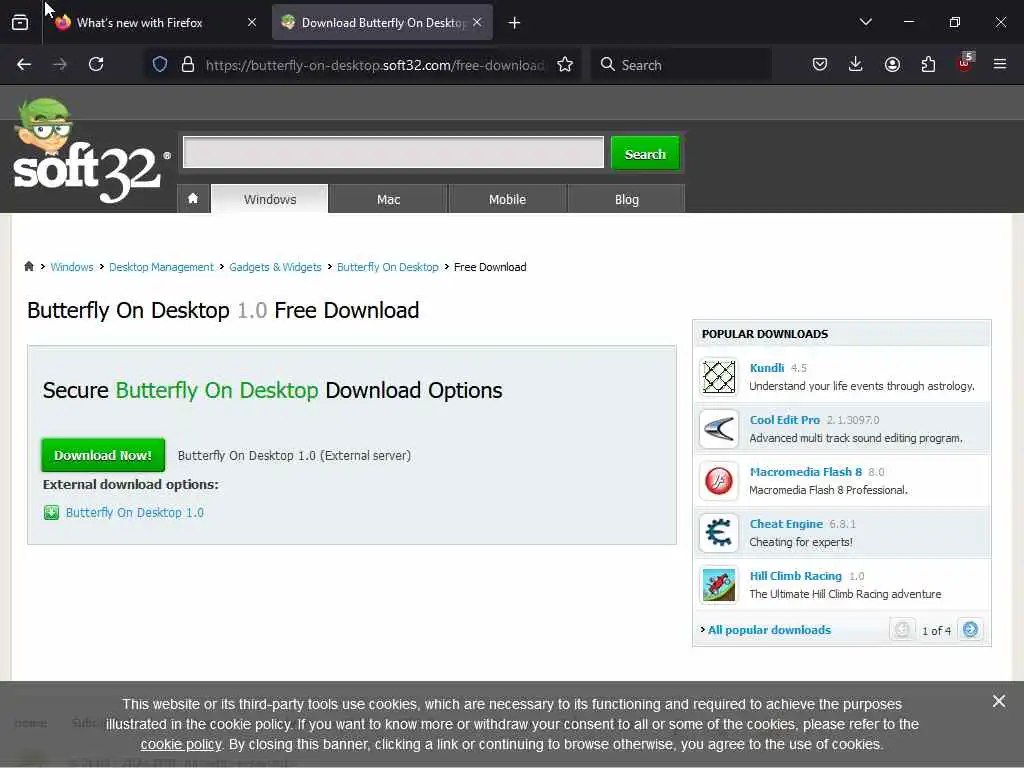1024x768 pixels.
Task: Click the Kundli app icon
Action: (x=718, y=377)
